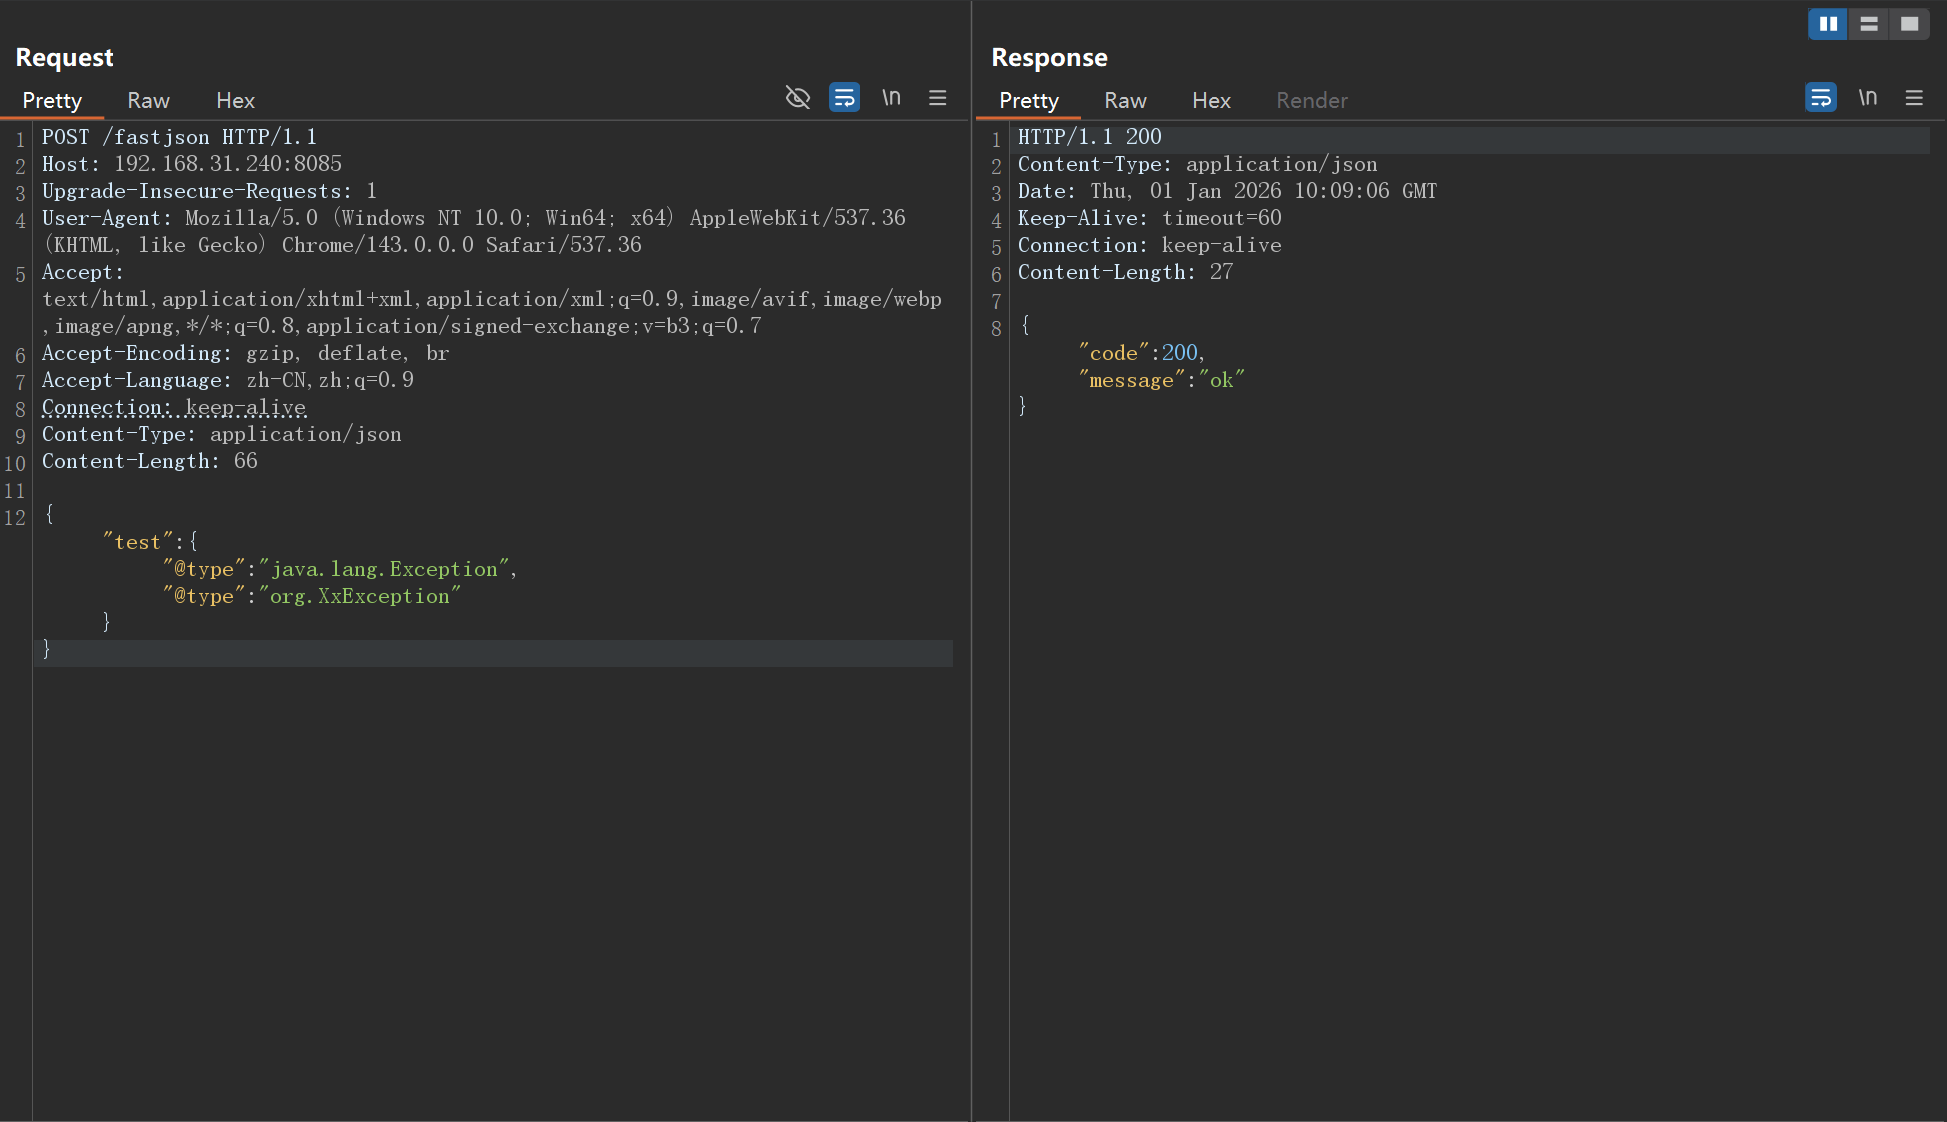1947x1122 pixels.
Task: Toggle word wrap icon in Response panel
Action: click(1820, 98)
